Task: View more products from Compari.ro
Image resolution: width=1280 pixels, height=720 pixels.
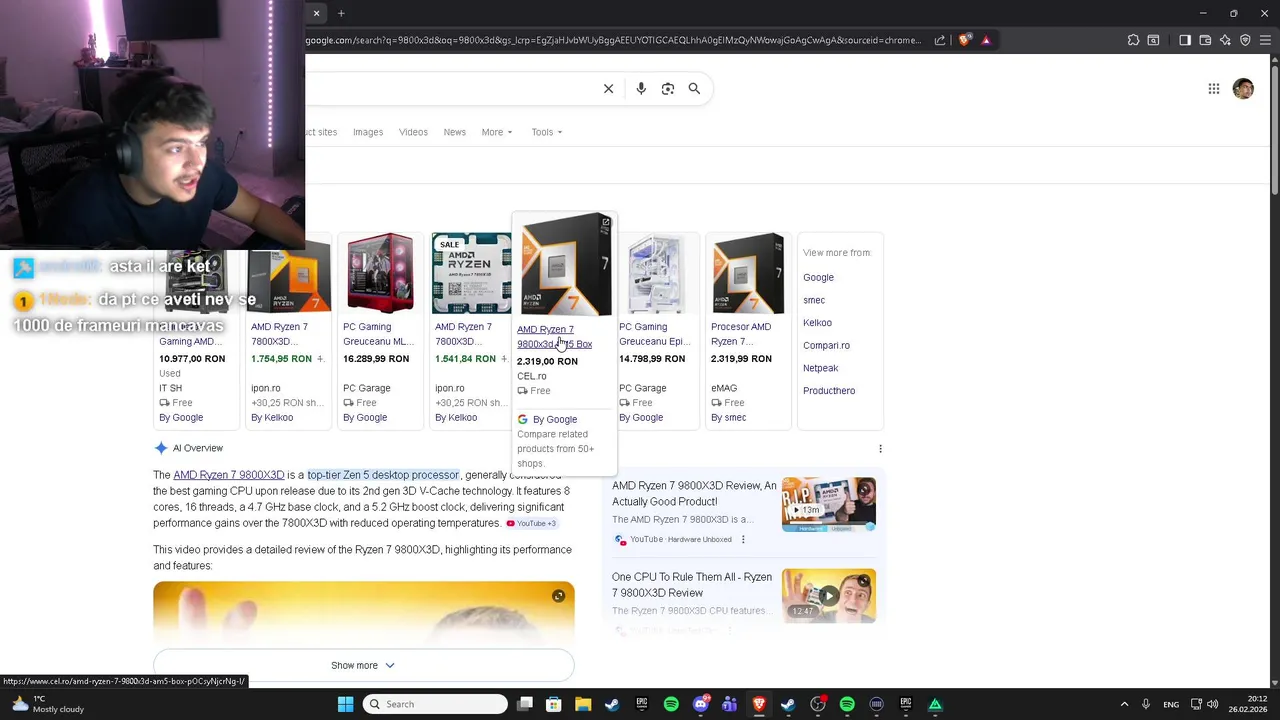Action: pos(826,345)
